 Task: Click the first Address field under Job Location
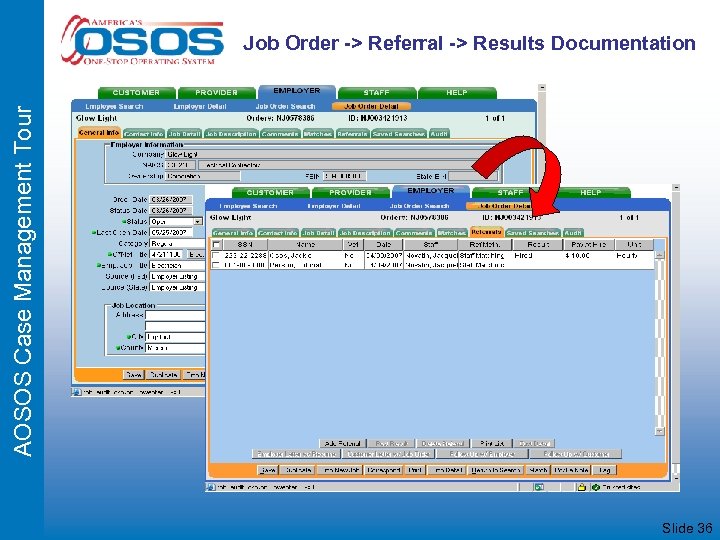coord(175,315)
